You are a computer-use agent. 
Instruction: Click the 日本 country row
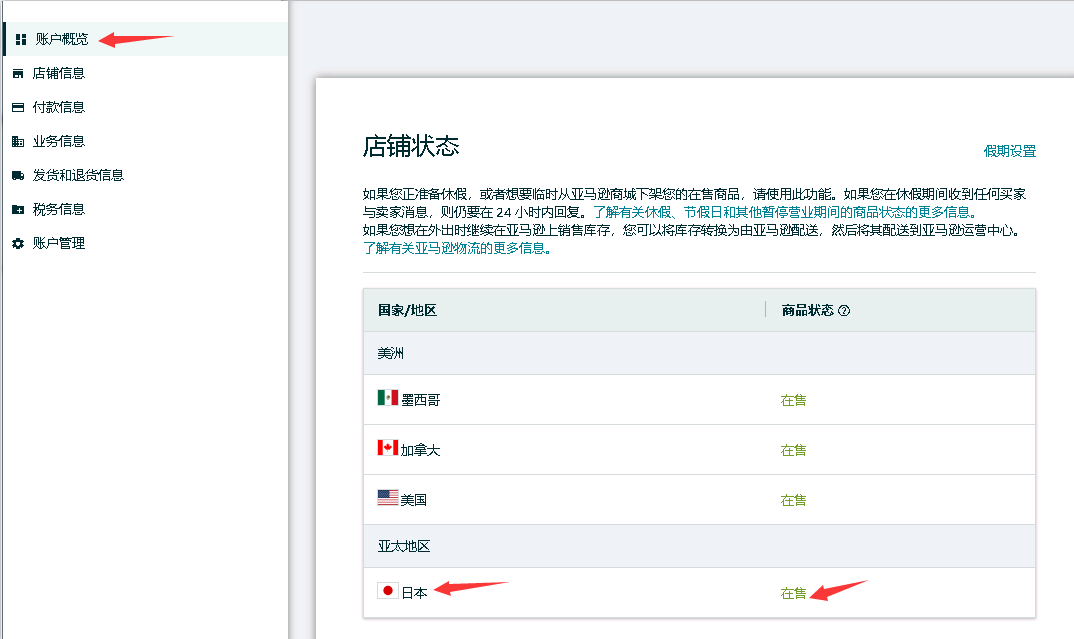[415, 592]
